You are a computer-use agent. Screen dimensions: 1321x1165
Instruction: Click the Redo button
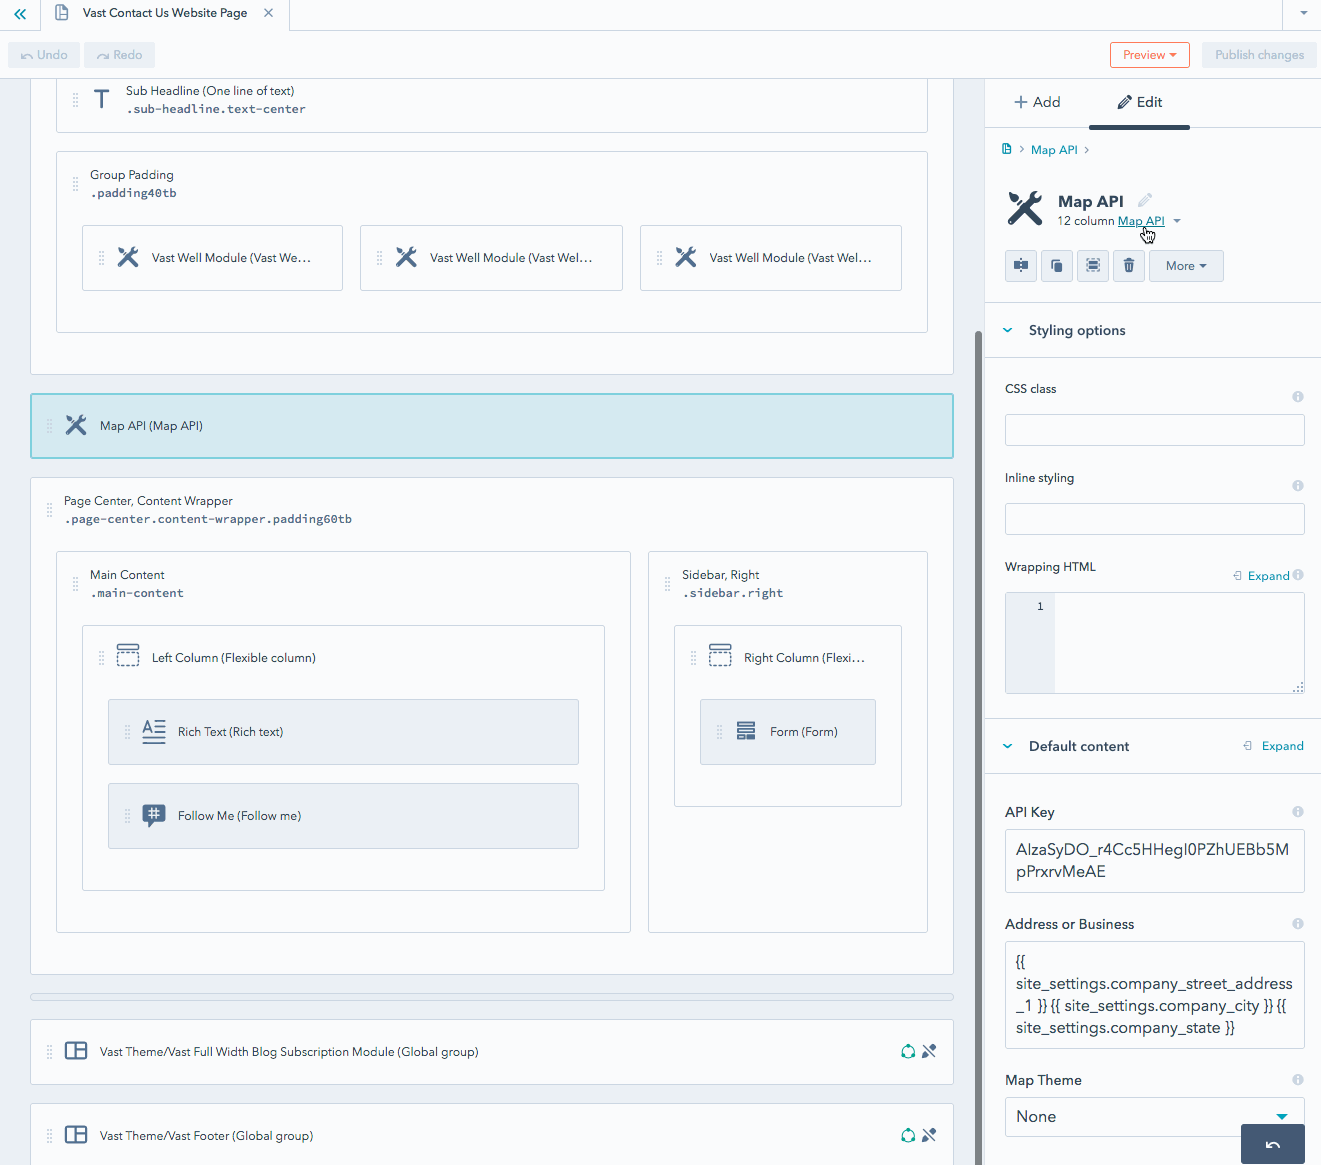click(119, 55)
